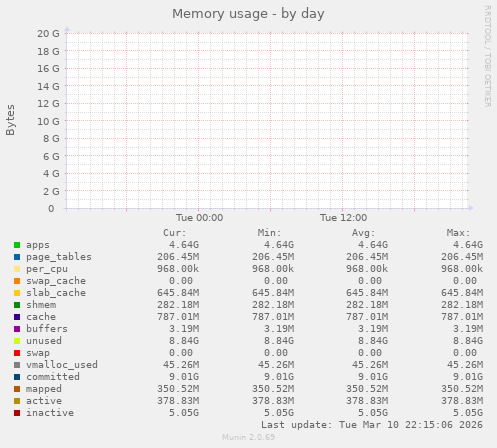Viewport: 497px width, 448px height.
Task: Click the buffers Max value 3.19M
Action: point(468,329)
